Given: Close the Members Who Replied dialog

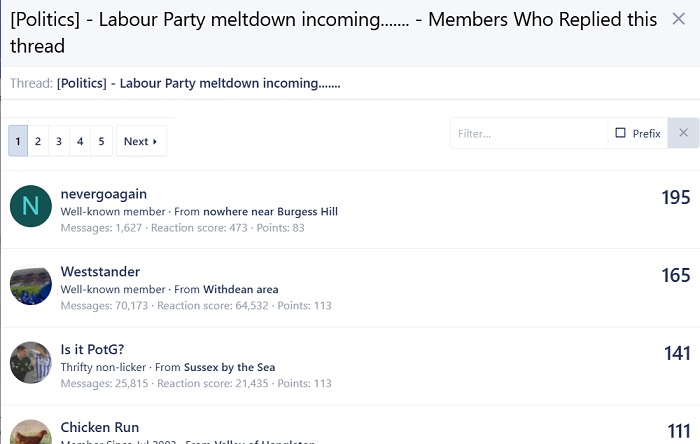Looking at the screenshot, I should pos(679,19).
